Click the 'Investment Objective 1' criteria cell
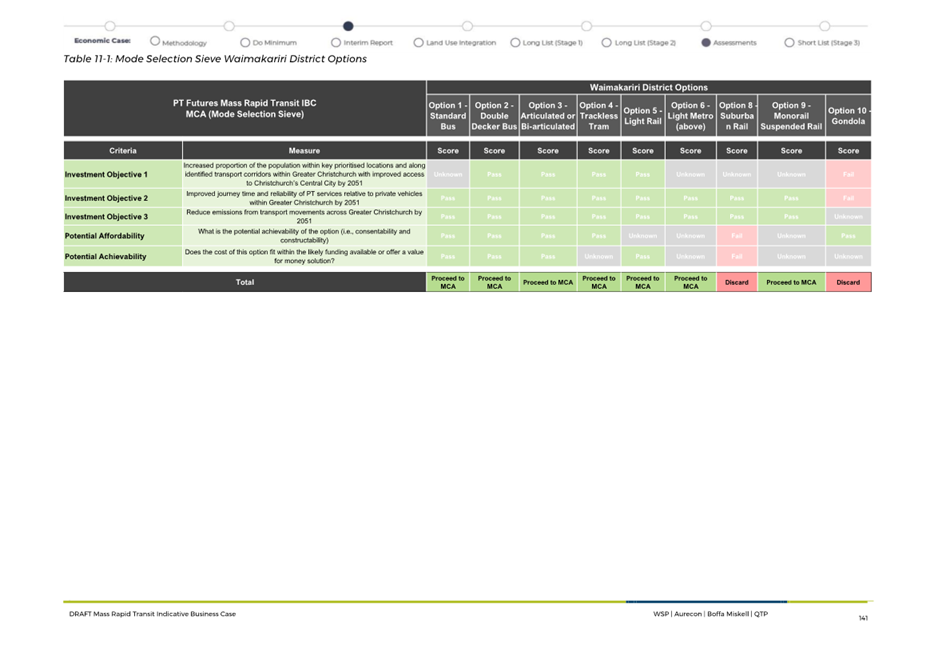Screen dimensions: 934x661 [123, 174]
